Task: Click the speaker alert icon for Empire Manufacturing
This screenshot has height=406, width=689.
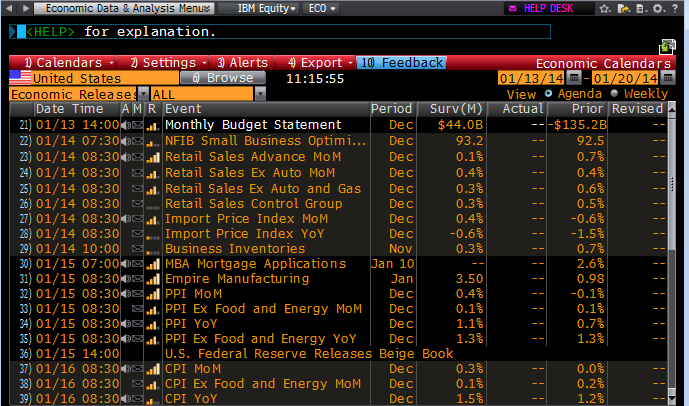Action: [126, 279]
